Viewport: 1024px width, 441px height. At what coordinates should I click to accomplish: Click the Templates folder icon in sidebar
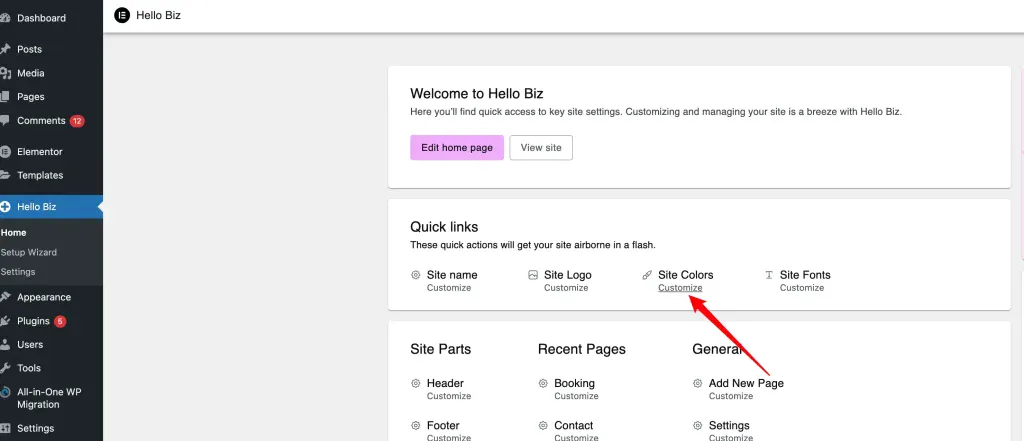click(5, 175)
